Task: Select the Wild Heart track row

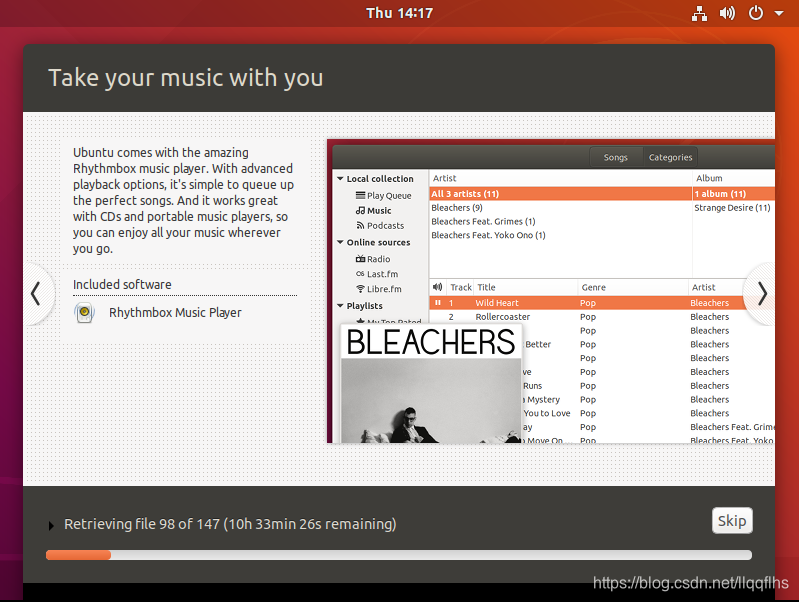Action: point(586,303)
